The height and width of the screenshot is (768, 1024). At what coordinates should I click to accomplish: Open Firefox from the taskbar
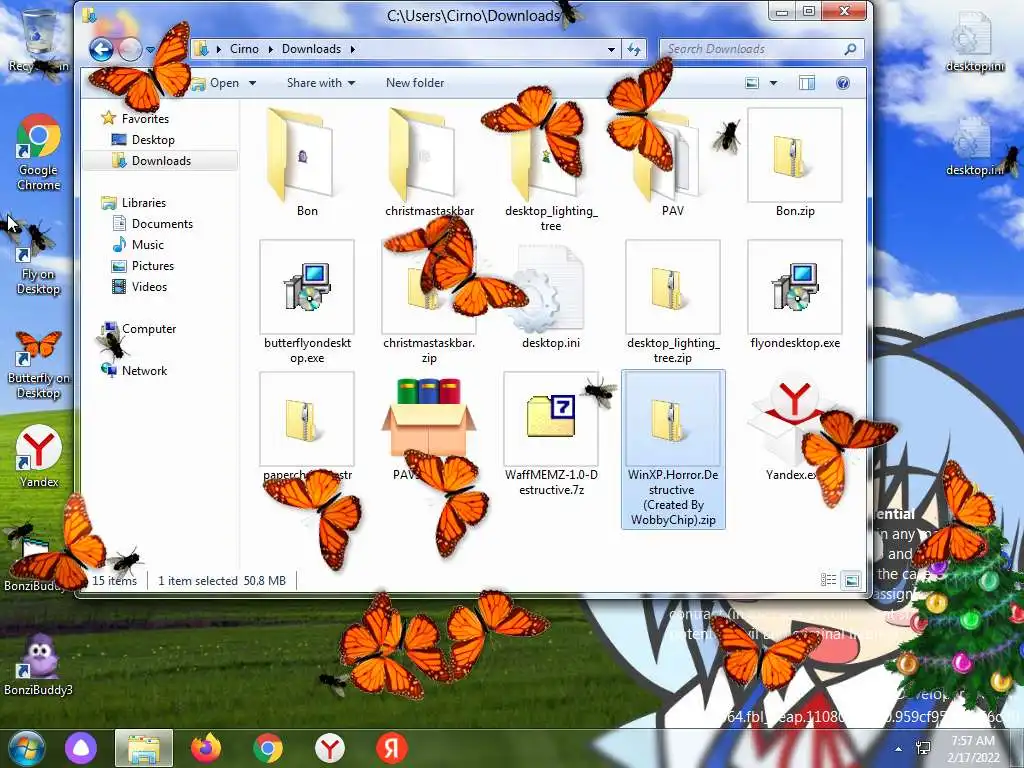[206, 748]
